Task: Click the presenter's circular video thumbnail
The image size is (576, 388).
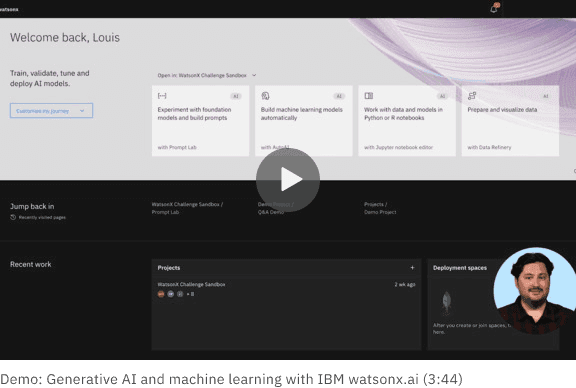Action: pyautogui.click(x=534, y=291)
